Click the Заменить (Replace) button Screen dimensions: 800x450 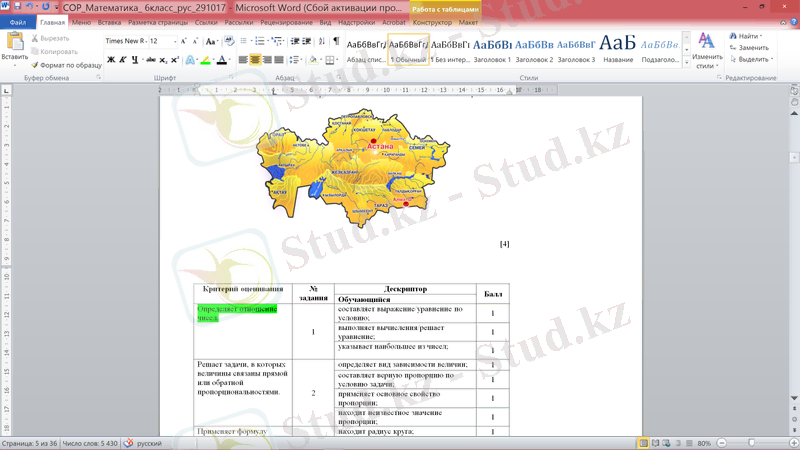click(x=750, y=47)
